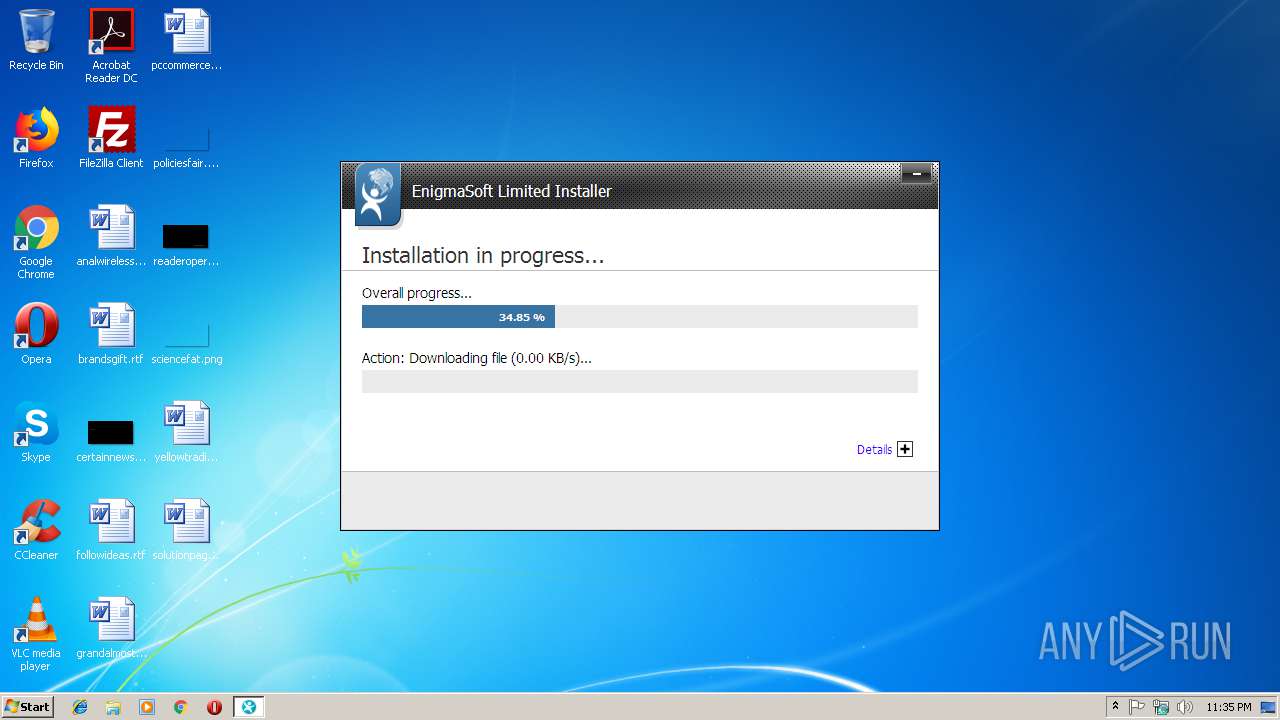Open Action Center flag icon
Screen dimensions: 1280x720
coord(1138,707)
